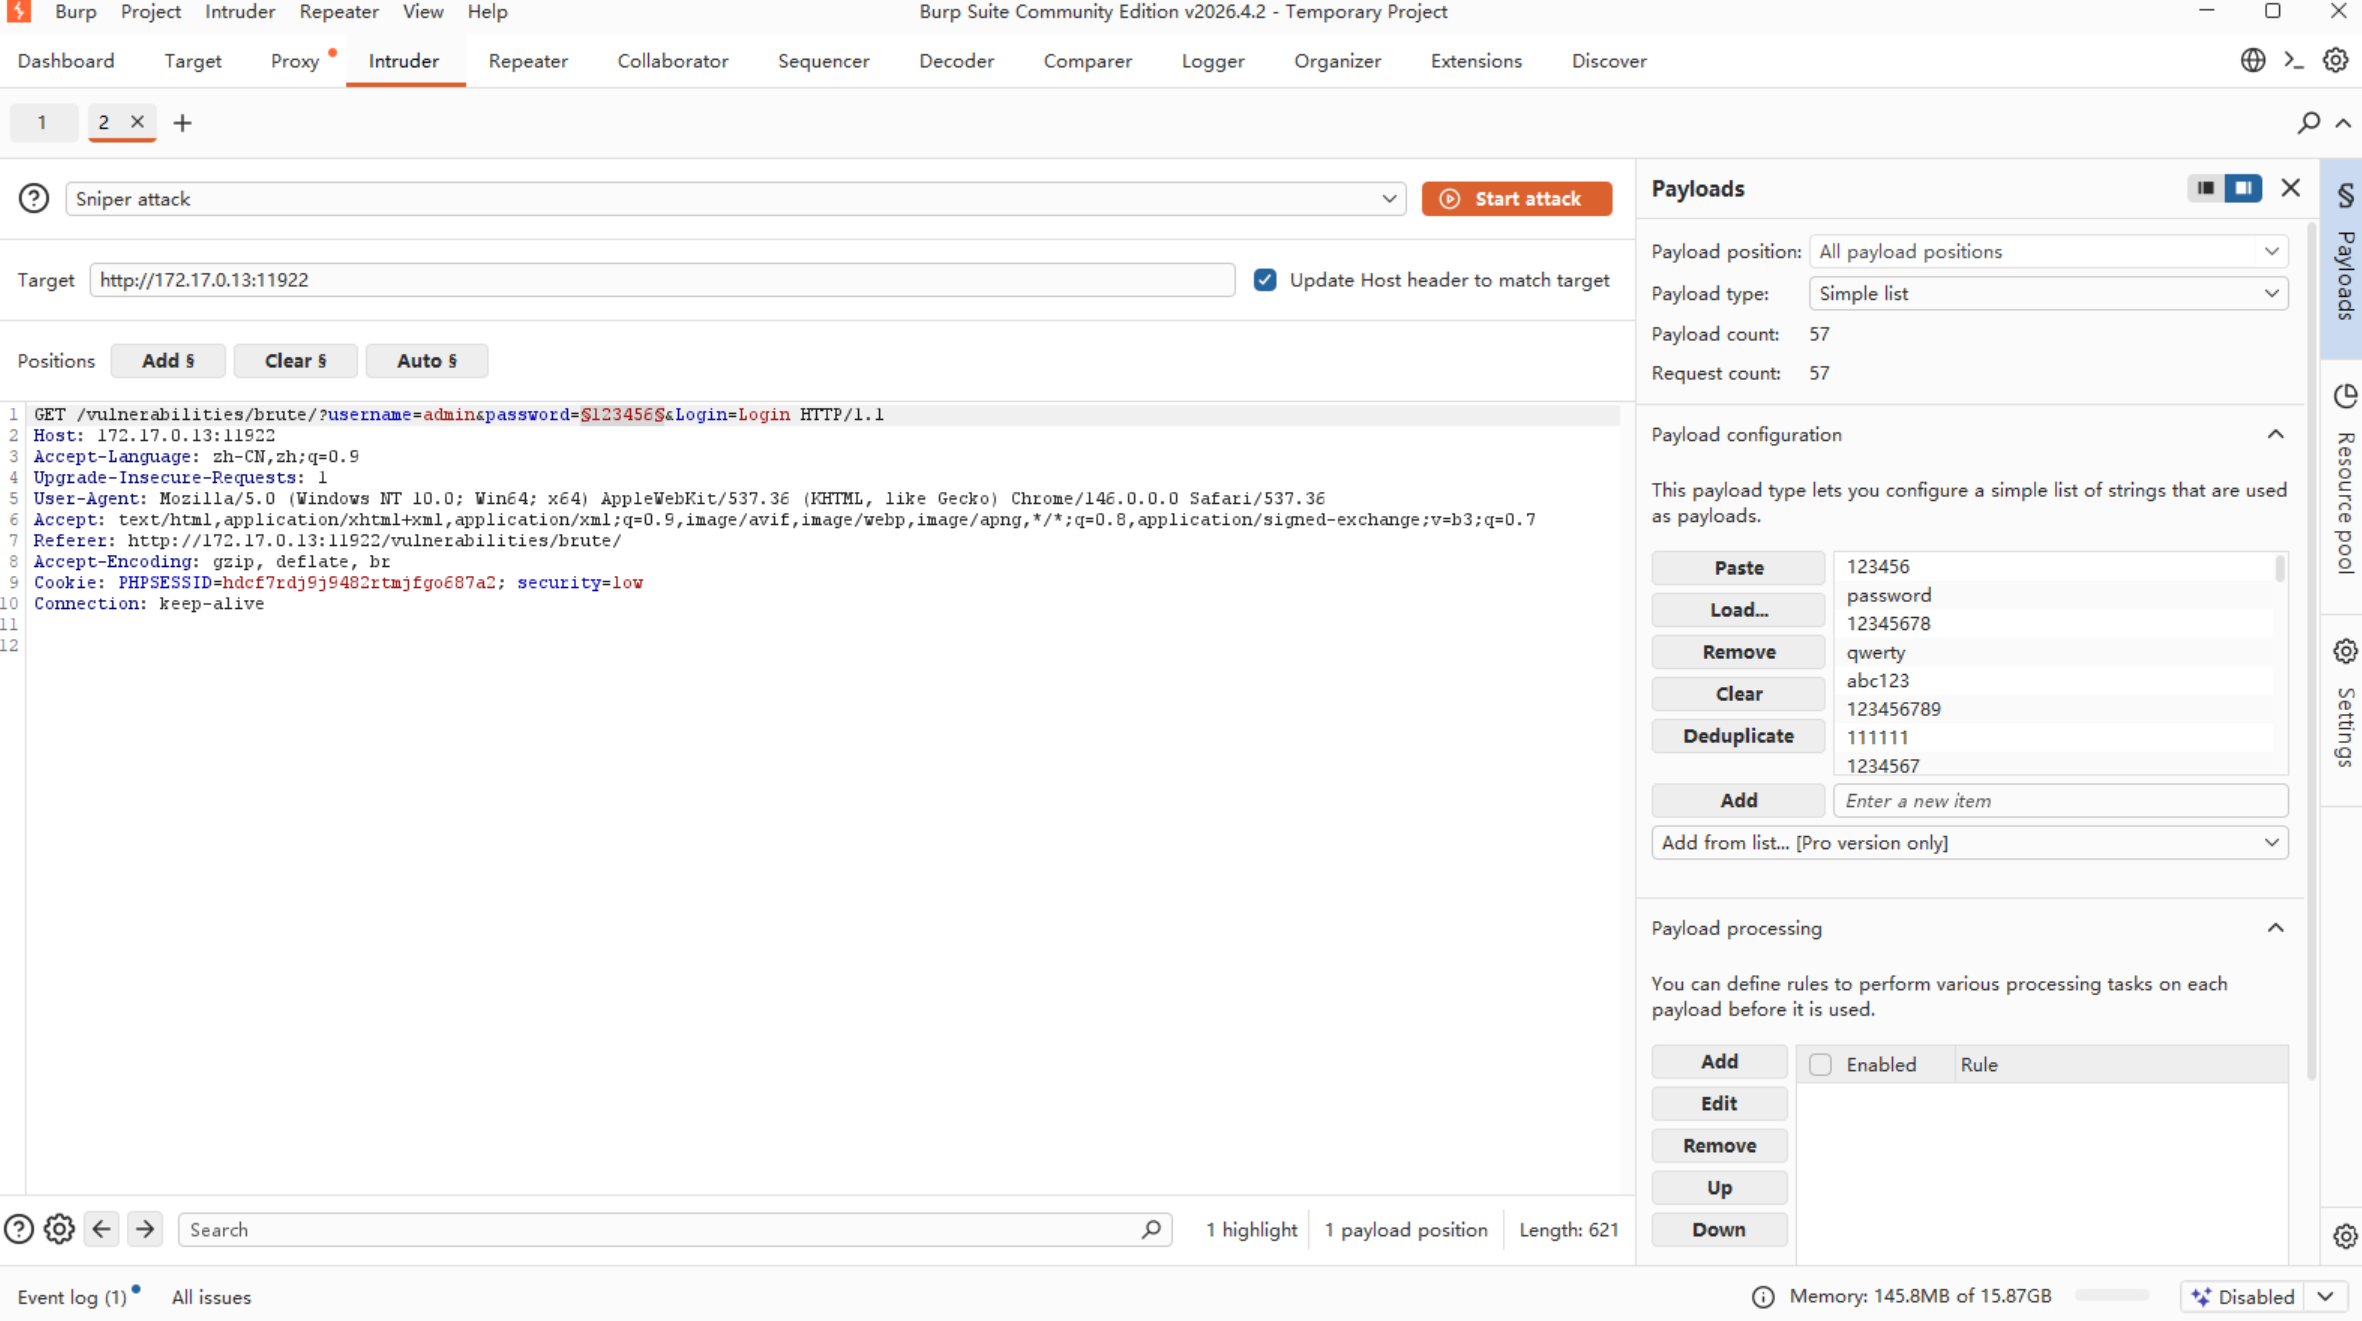2362x1321 pixels.
Task: Clear the payload list
Action: [1738, 693]
